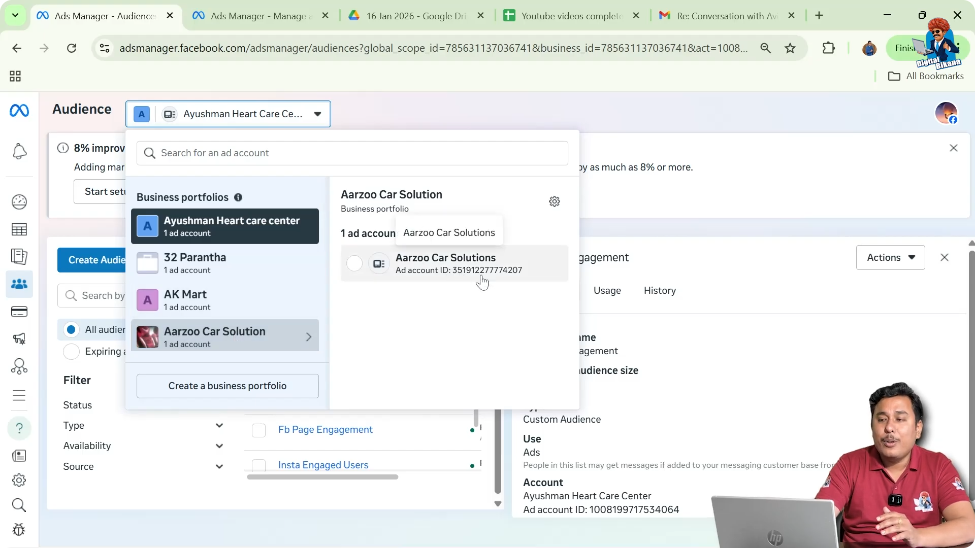Go back with browser back arrow
Viewport: 976px width, 548px height.
(17, 48)
